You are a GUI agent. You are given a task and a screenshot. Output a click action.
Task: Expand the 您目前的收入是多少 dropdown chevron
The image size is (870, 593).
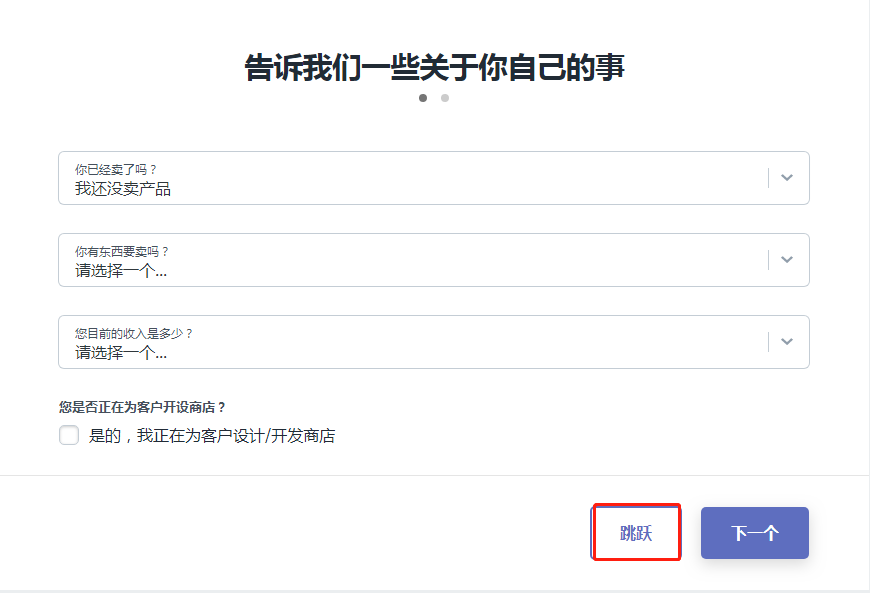(x=787, y=342)
